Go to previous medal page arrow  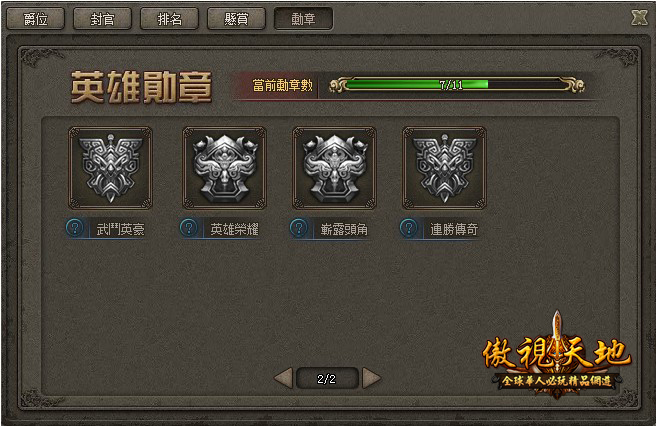point(284,378)
